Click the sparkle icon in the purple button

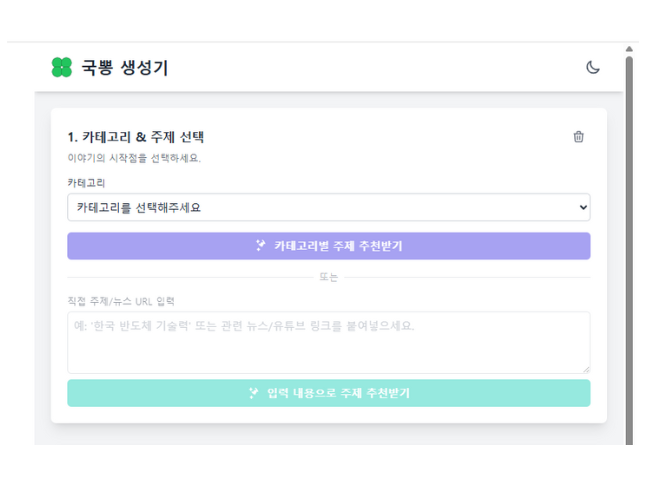tap(261, 246)
